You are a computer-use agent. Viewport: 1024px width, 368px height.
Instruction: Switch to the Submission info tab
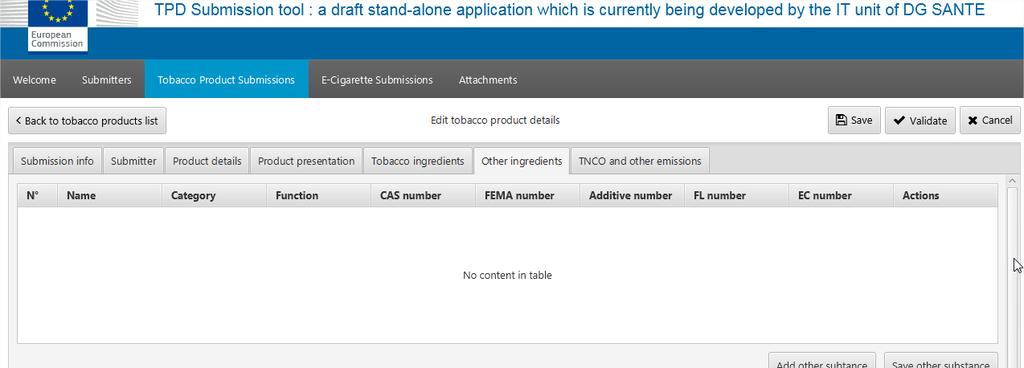57,161
